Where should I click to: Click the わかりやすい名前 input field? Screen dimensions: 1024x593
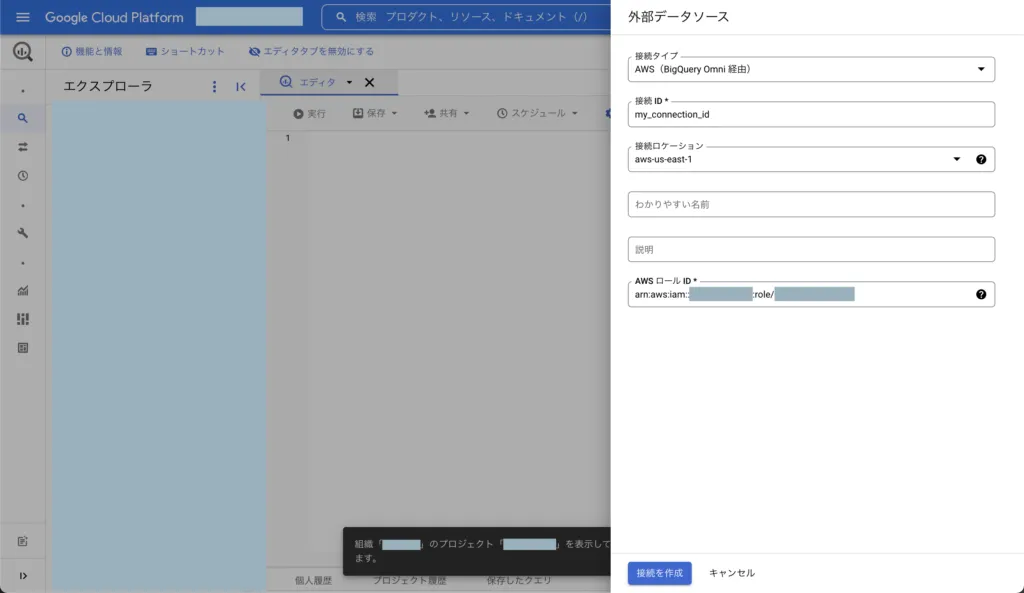tap(811, 204)
